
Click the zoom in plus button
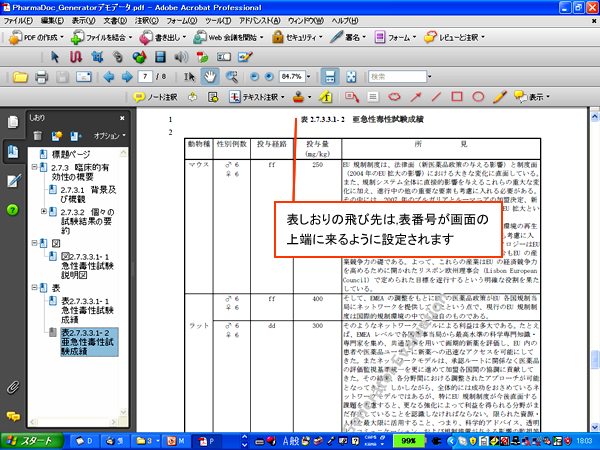269,77
